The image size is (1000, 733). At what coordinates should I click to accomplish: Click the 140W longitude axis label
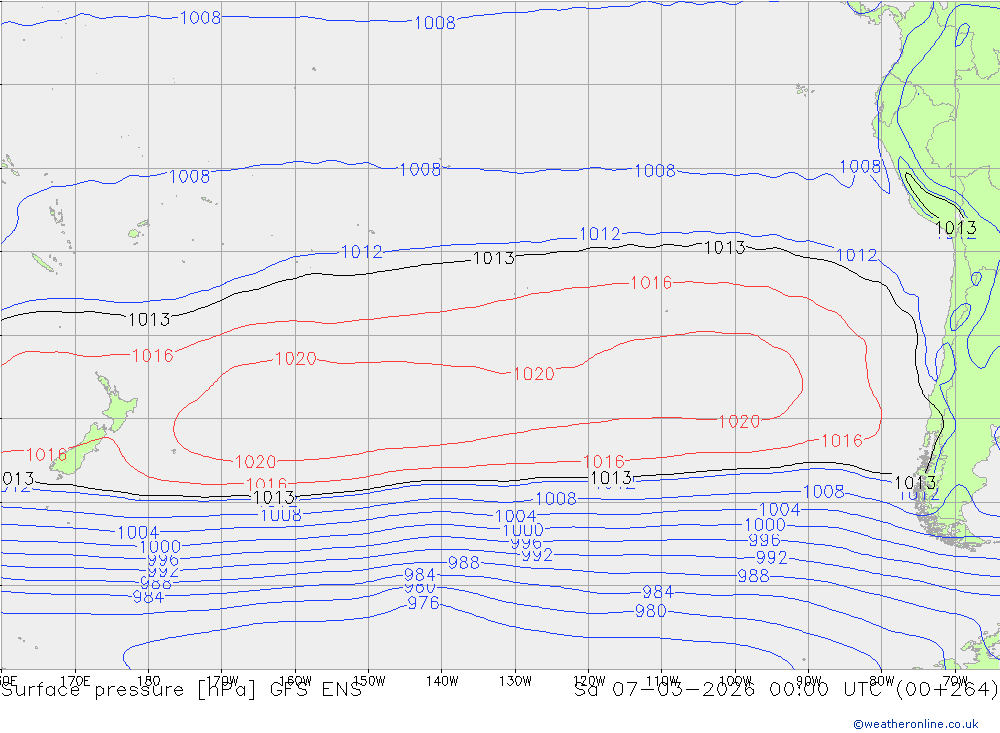tap(442, 681)
